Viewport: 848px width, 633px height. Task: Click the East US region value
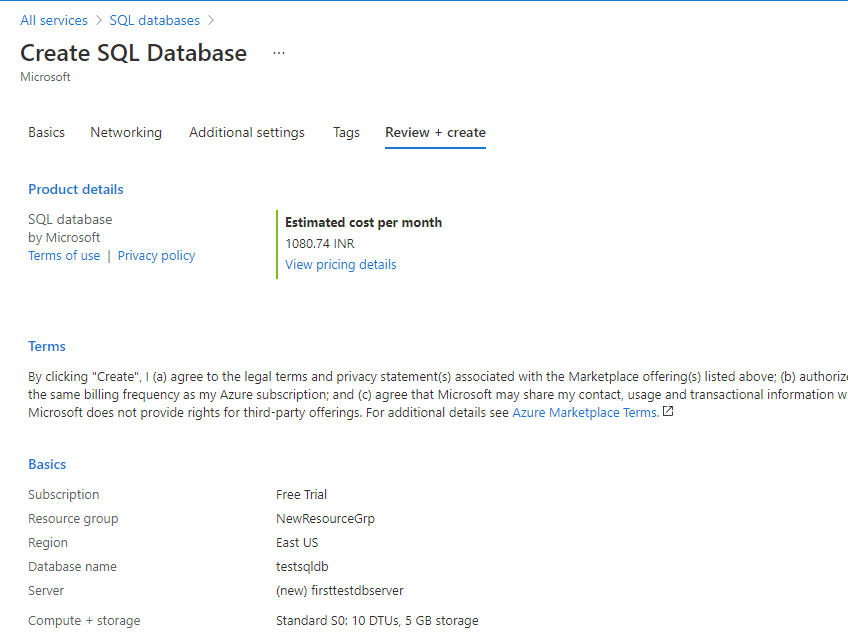297,543
